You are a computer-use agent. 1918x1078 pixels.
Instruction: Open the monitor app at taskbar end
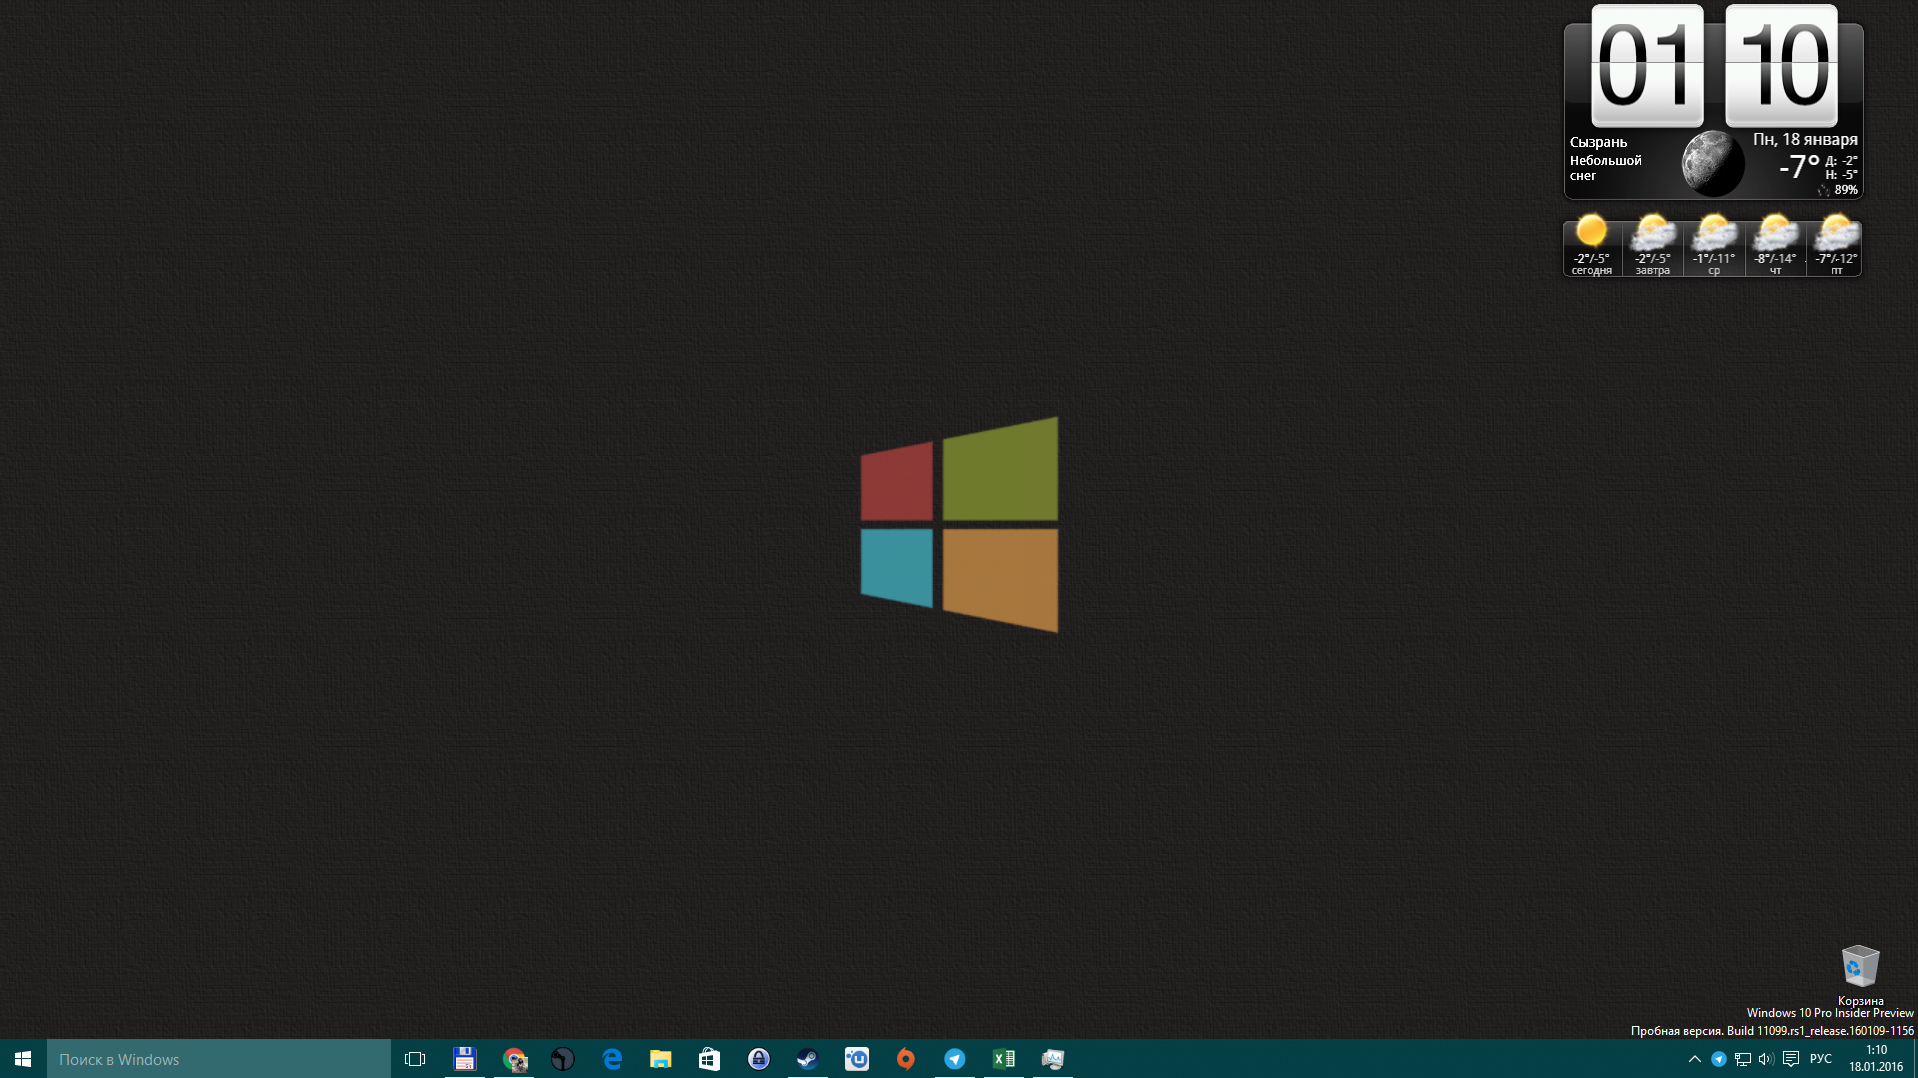coord(1053,1059)
